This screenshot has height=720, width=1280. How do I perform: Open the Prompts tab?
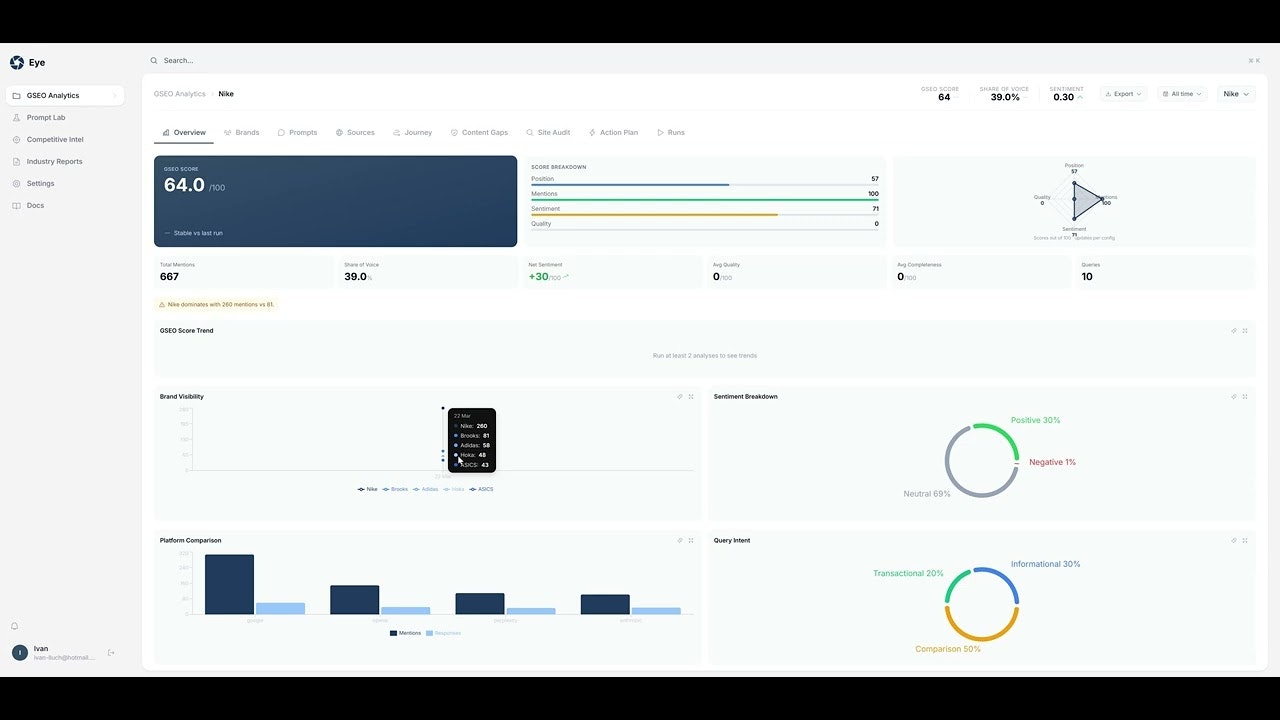[x=298, y=133]
